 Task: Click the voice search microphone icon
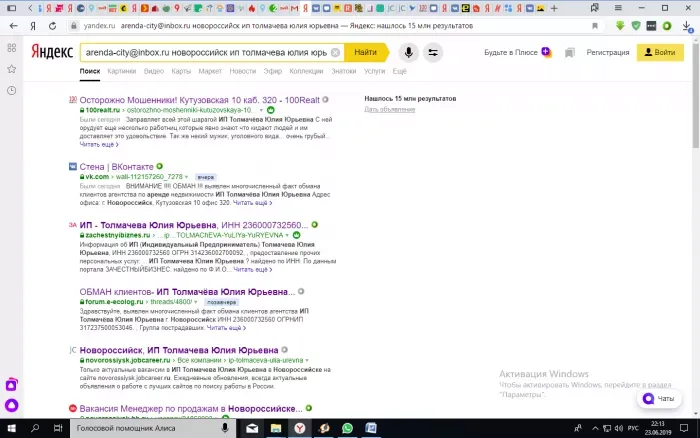tap(408, 53)
